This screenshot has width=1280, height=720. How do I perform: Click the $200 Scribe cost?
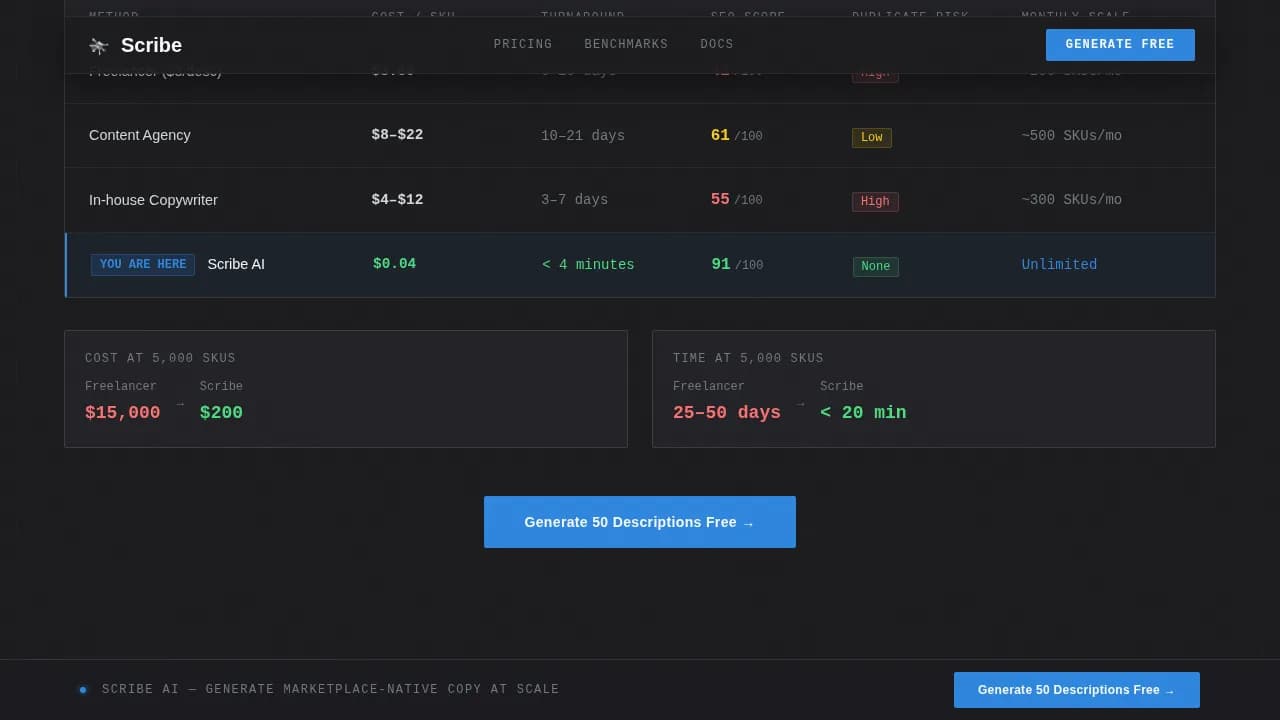click(x=221, y=413)
